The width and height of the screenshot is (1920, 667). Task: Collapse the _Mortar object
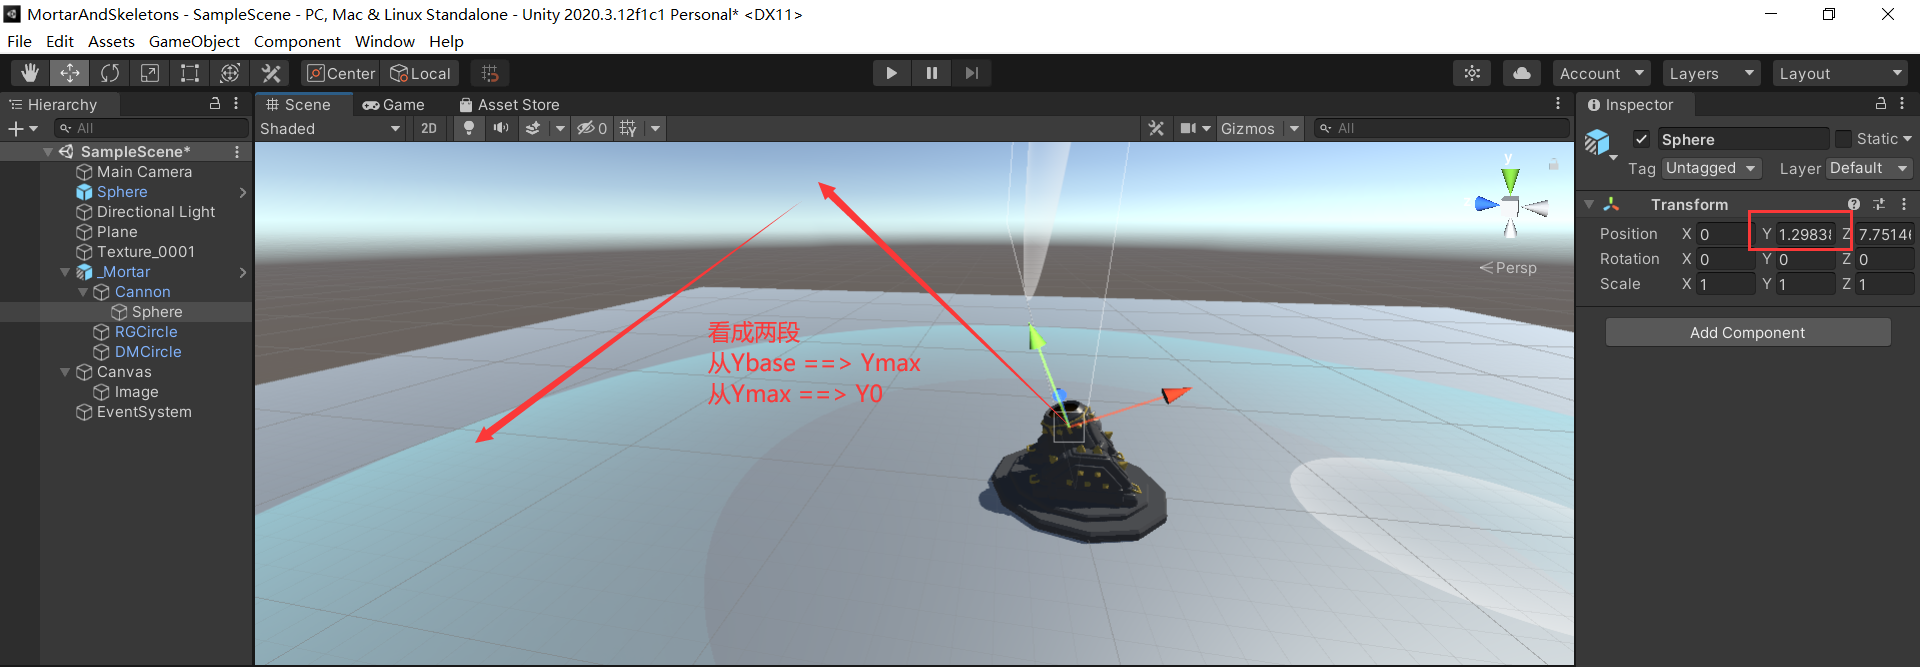tap(65, 272)
